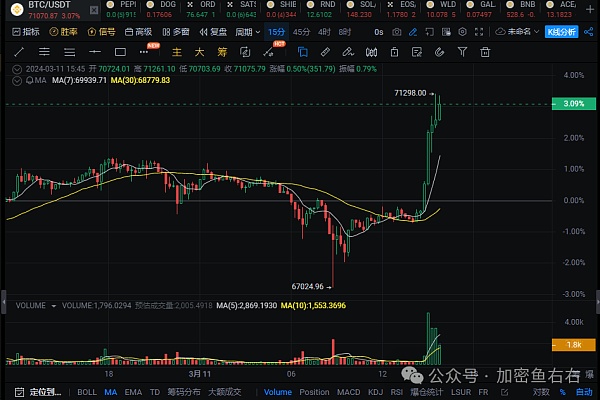Open the filter funnel icon

click(x=462, y=52)
